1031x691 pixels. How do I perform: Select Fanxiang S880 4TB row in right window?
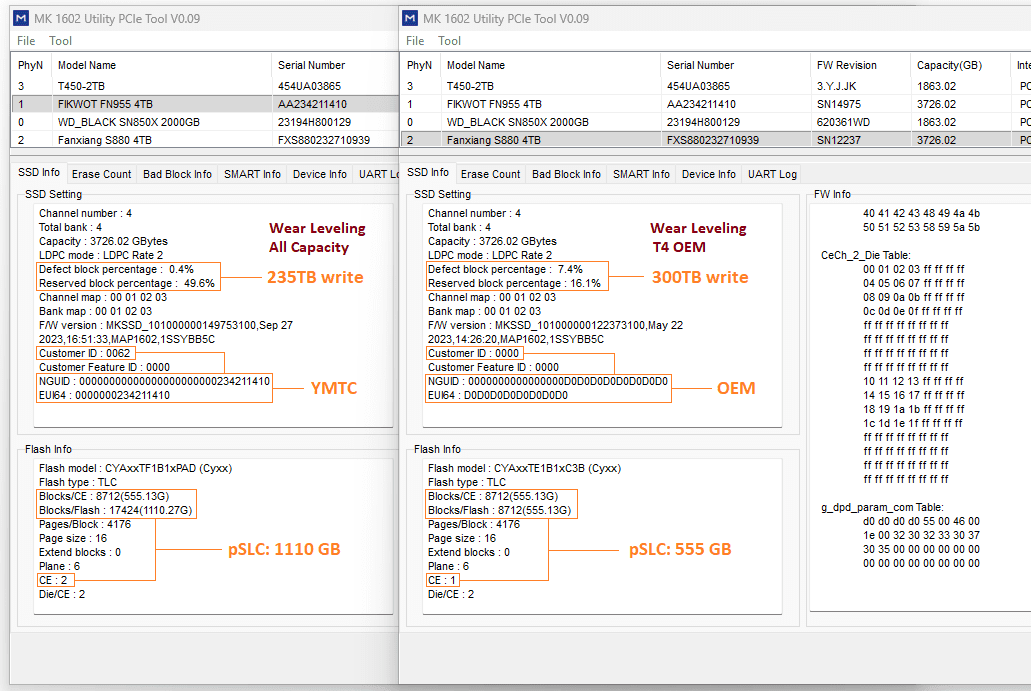716,140
